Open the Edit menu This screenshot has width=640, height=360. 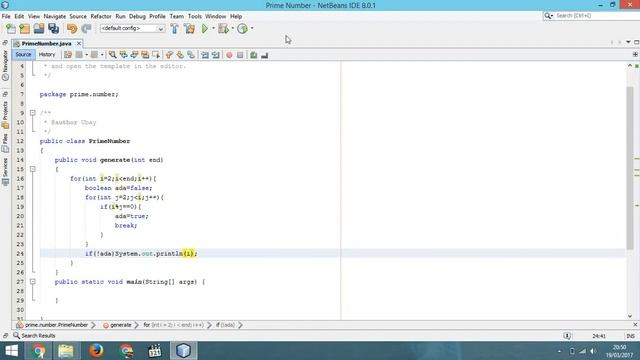coord(19,16)
